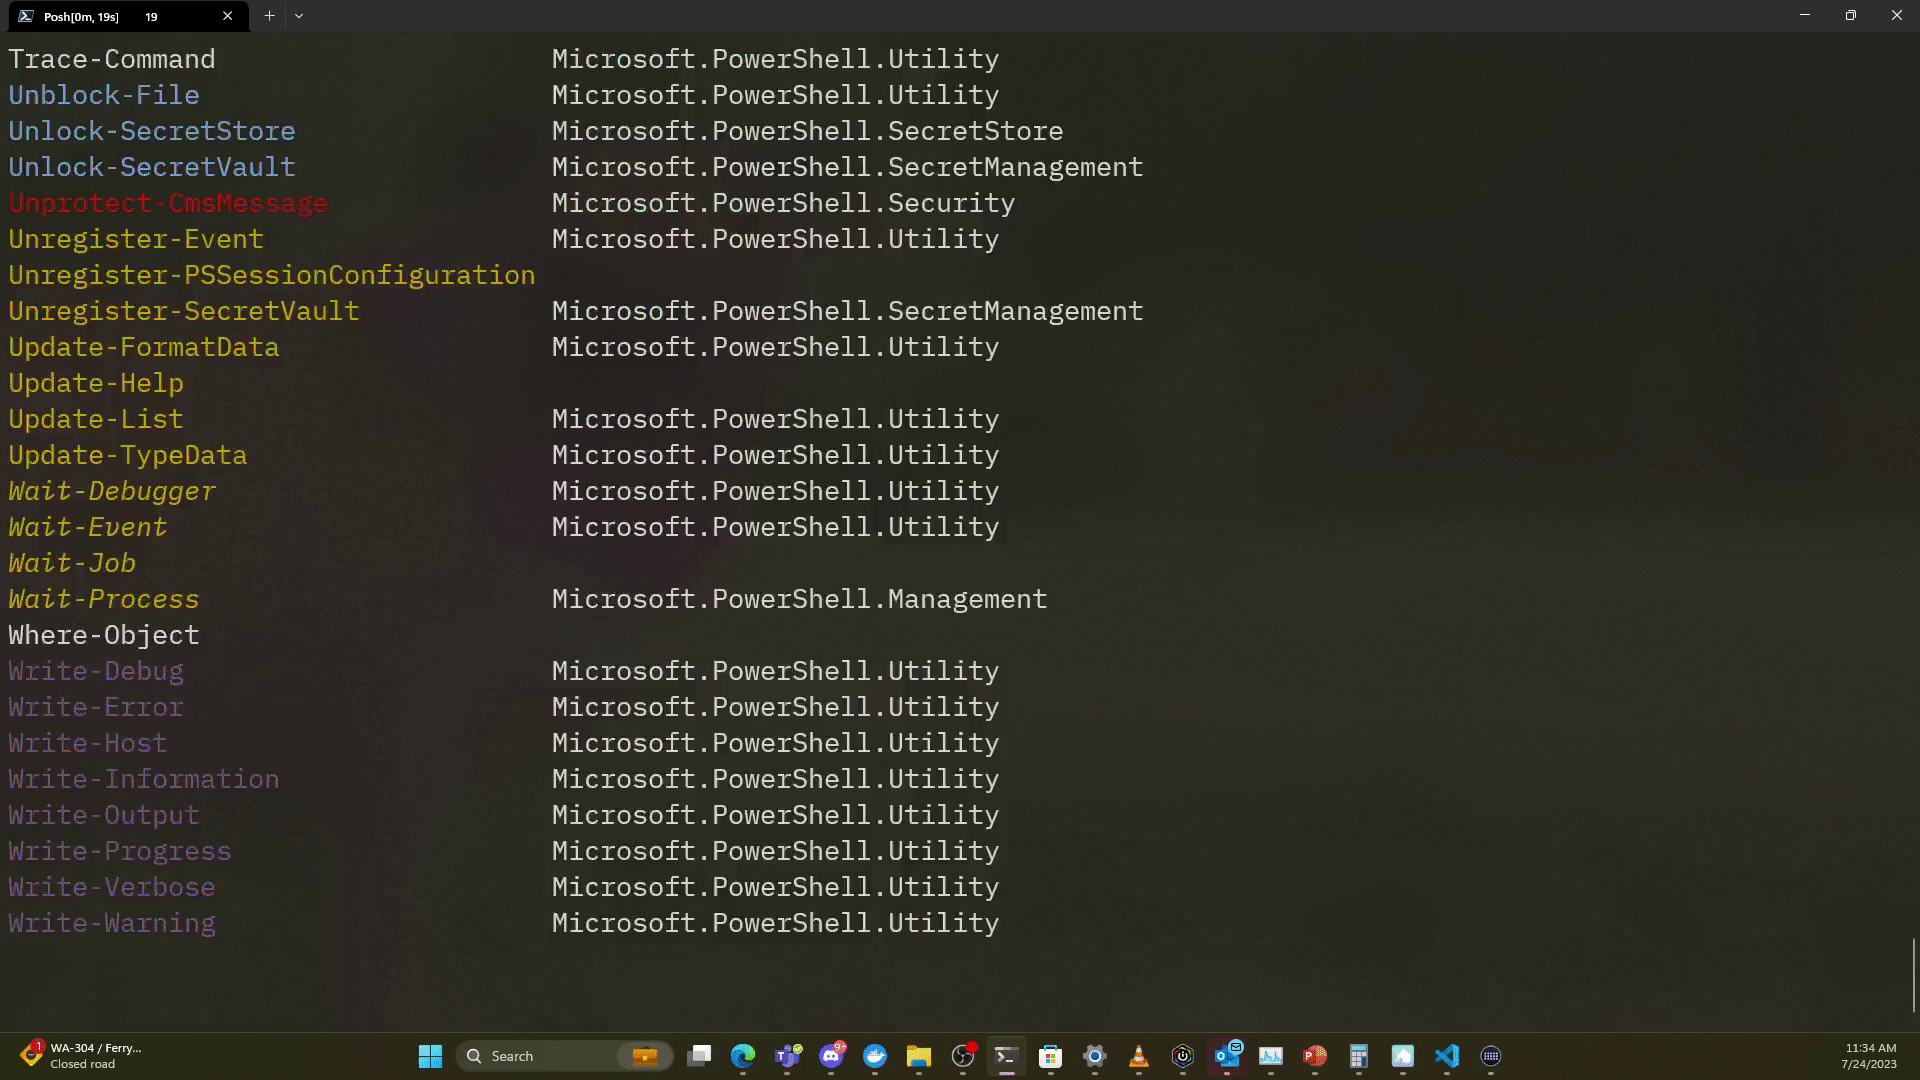Screen dimensions: 1920x1080
Task: Open Discord from taskbar
Action: click(x=831, y=1056)
